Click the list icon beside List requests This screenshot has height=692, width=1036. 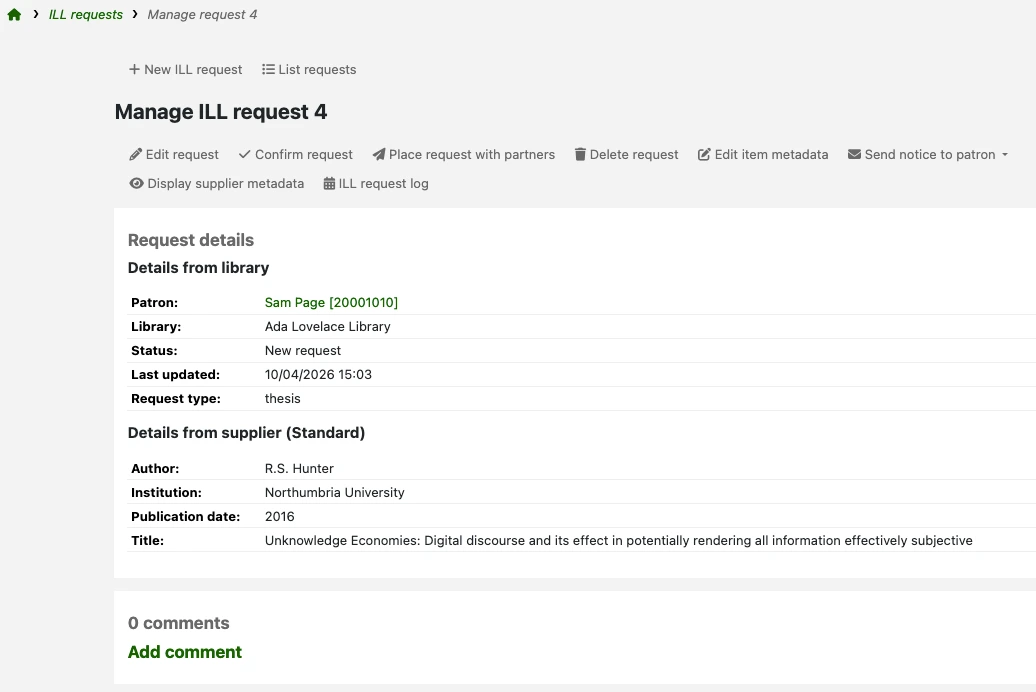(268, 69)
